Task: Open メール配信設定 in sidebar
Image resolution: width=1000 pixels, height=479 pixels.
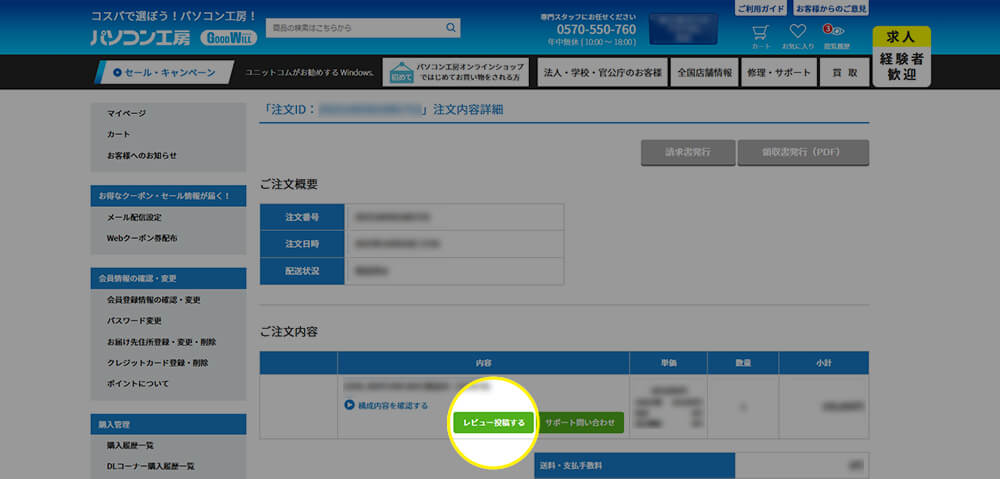Action: [x=134, y=217]
